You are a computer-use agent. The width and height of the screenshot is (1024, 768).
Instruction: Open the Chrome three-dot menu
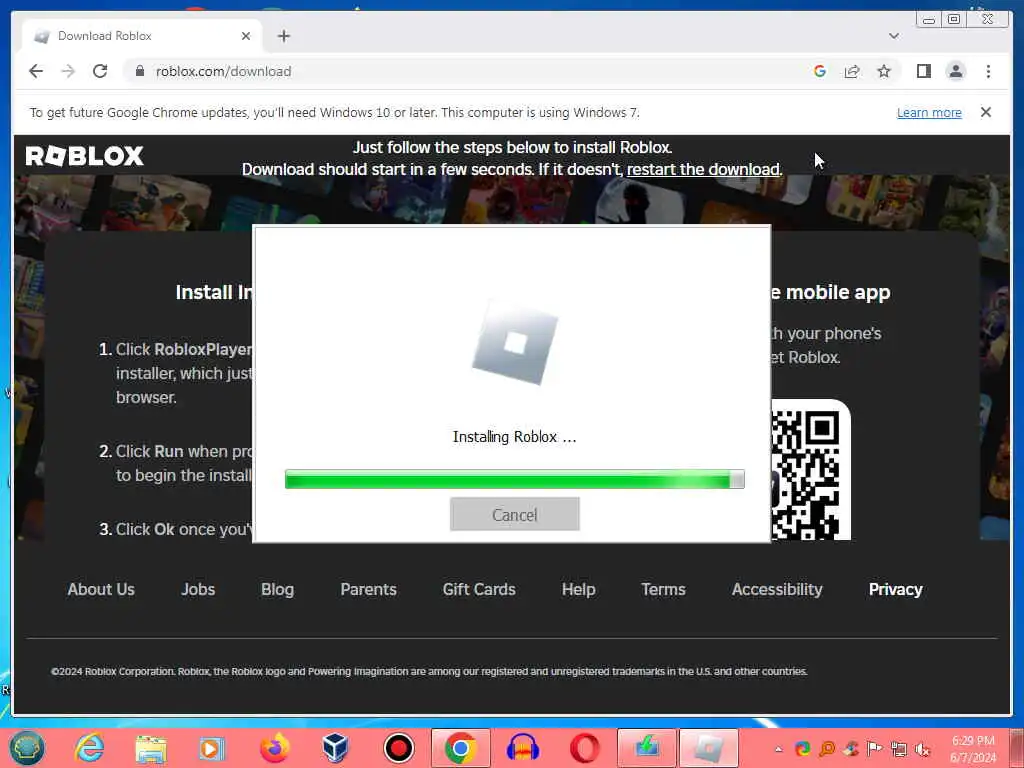point(988,71)
